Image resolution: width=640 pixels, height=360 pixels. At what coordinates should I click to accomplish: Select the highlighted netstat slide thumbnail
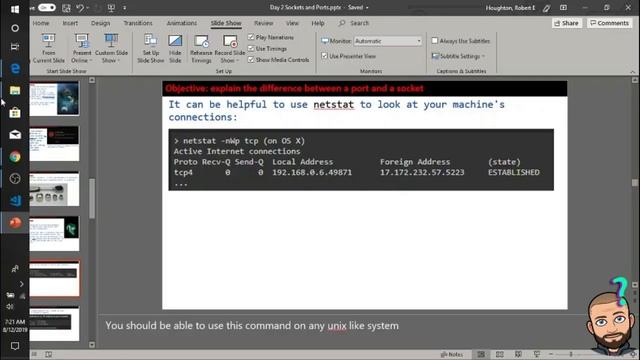point(54,278)
